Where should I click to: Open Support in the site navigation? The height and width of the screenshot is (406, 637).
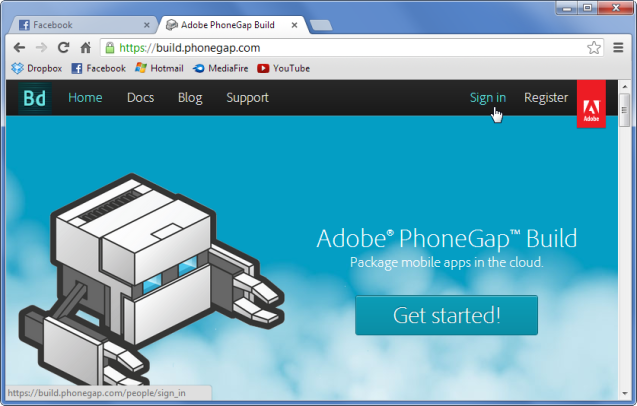point(247,98)
